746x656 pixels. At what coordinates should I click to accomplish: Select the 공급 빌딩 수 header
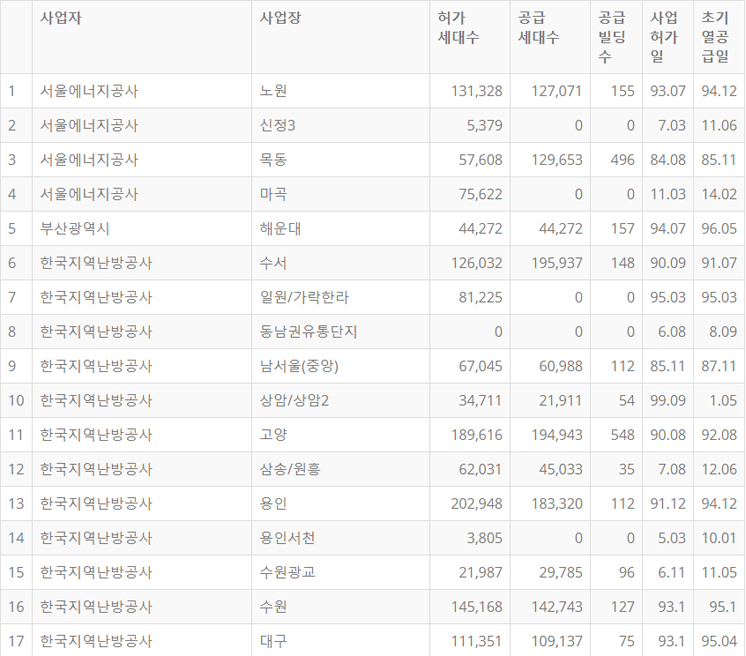click(612, 37)
